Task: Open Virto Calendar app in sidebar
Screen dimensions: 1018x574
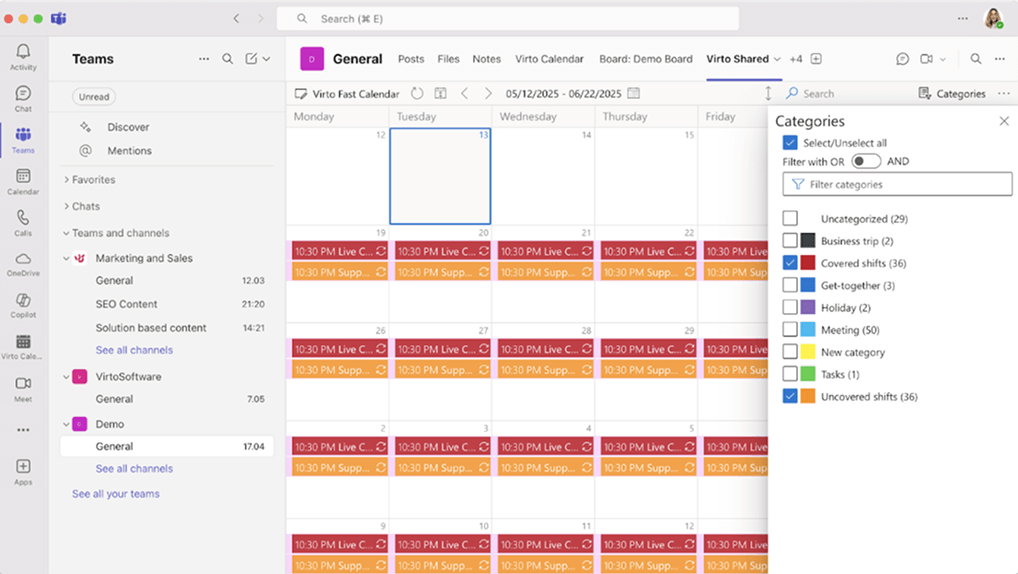Action: (23, 347)
